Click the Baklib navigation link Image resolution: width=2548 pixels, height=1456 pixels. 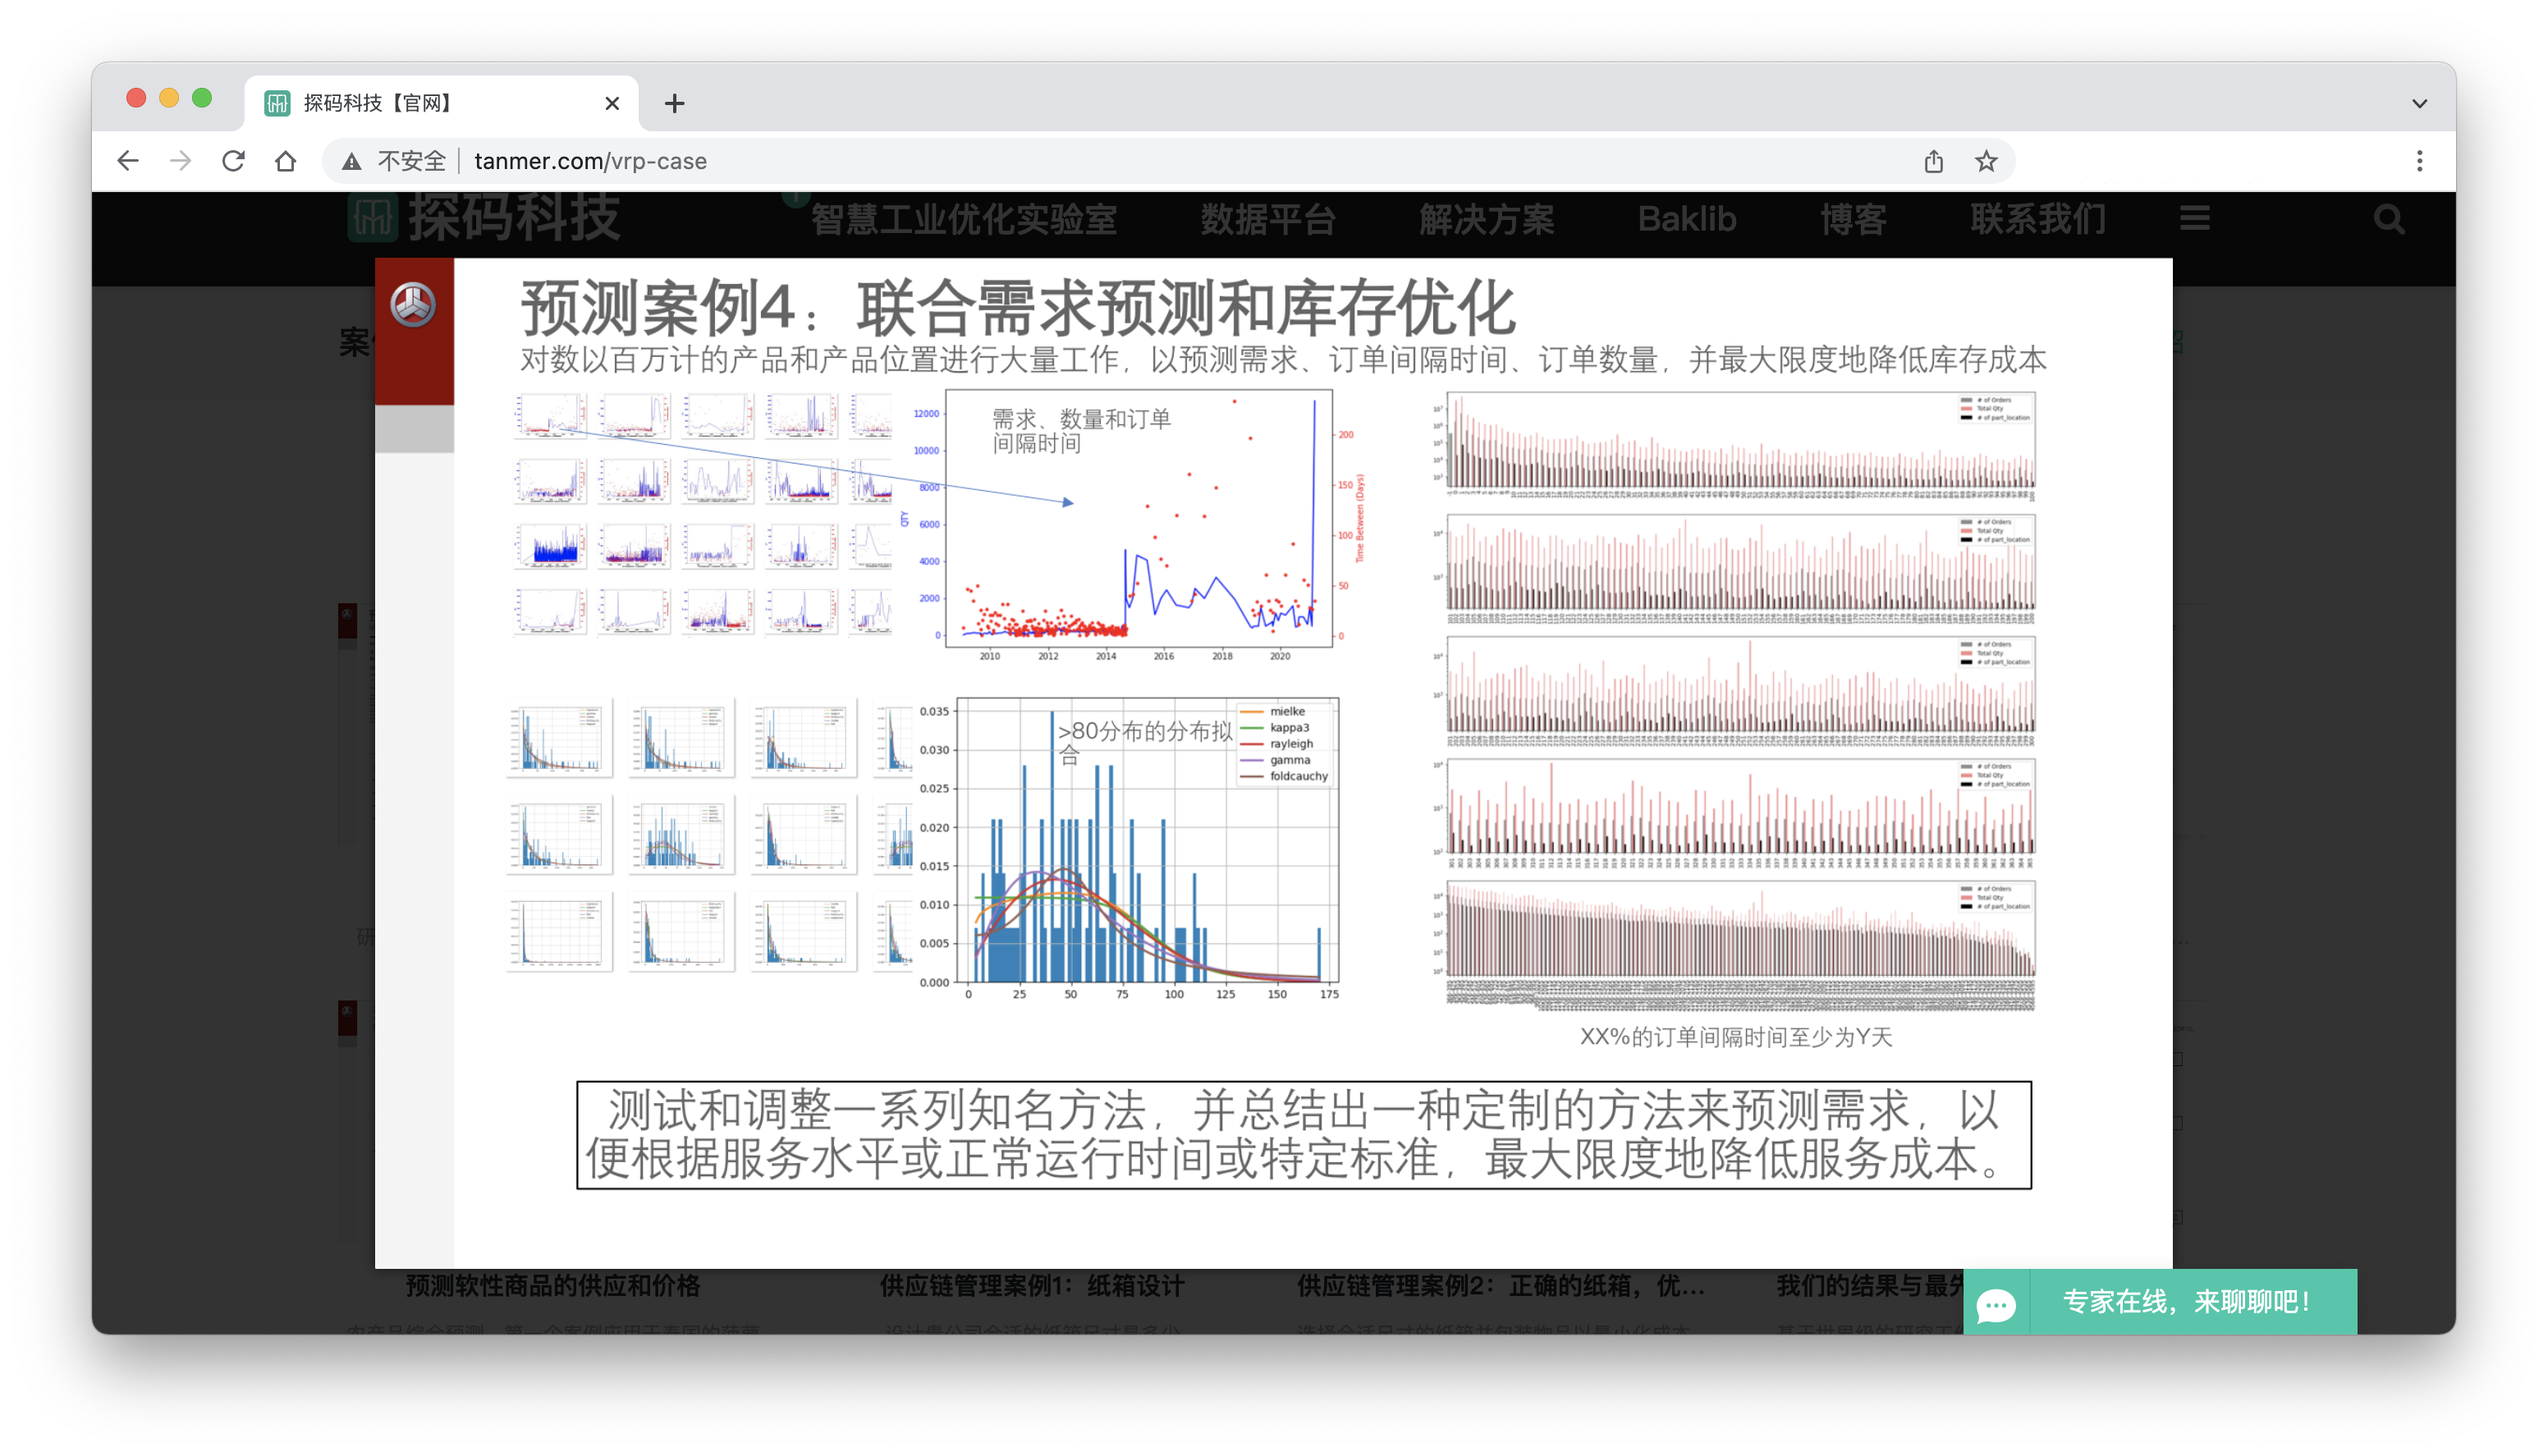pyautogui.click(x=1686, y=219)
